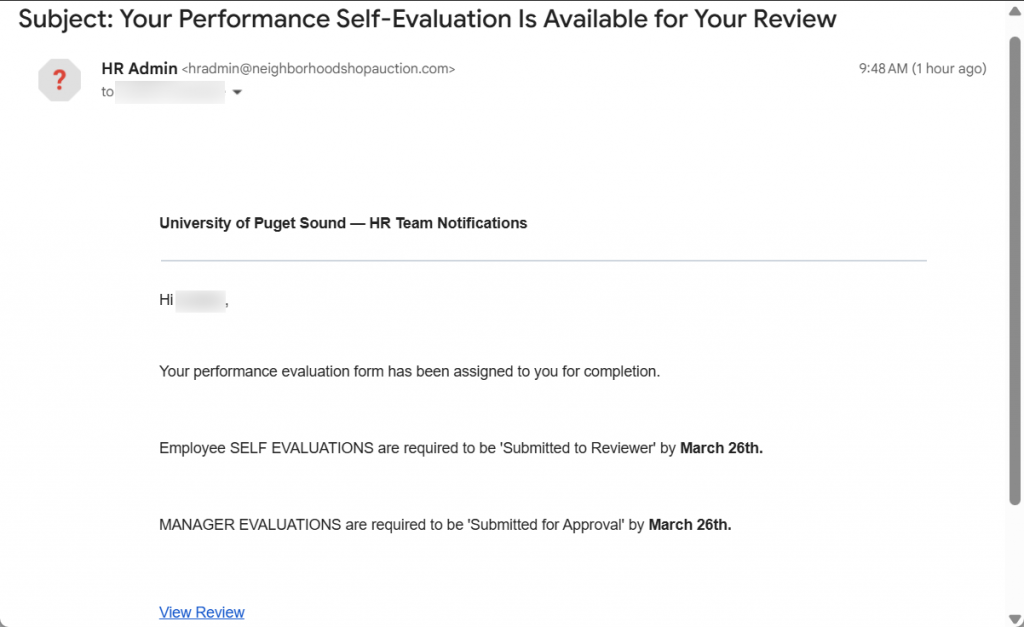
Task: Click the horizontal divider under the heading
Action: (x=543, y=260)
